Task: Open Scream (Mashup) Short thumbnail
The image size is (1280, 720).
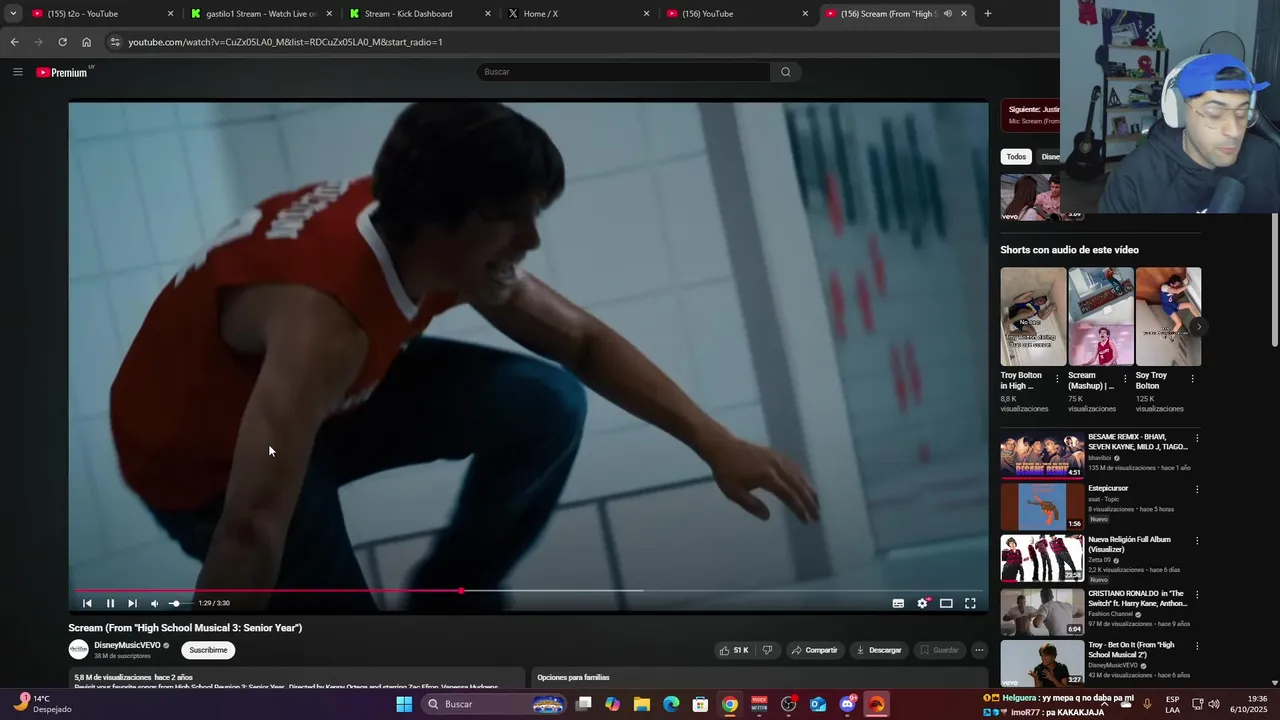Action: coord(1100,316)
